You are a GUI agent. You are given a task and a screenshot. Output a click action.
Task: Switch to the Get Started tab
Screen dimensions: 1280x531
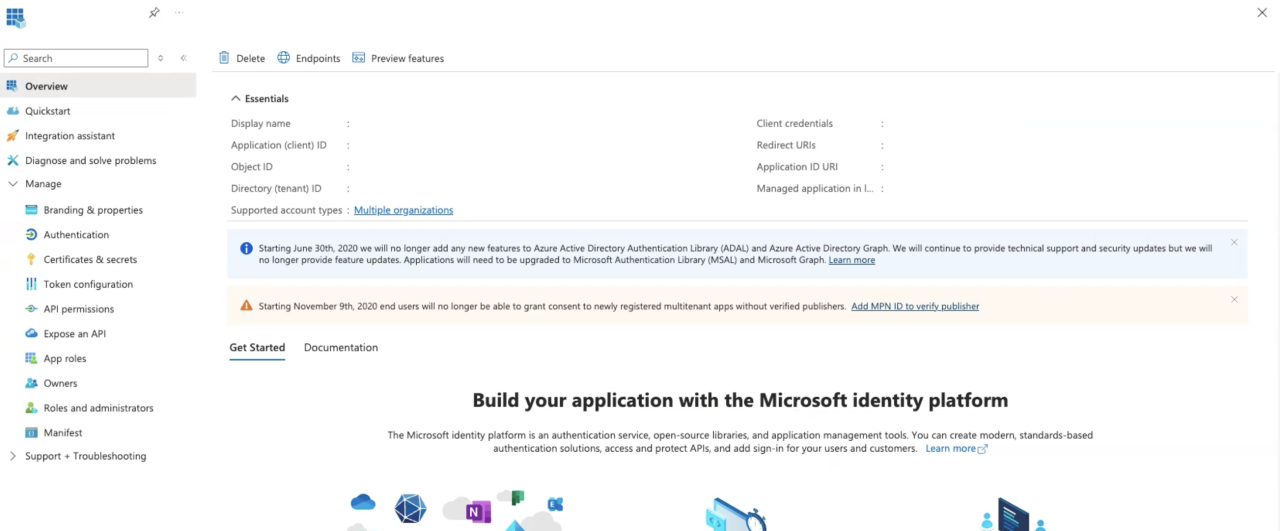coord(257,348)
